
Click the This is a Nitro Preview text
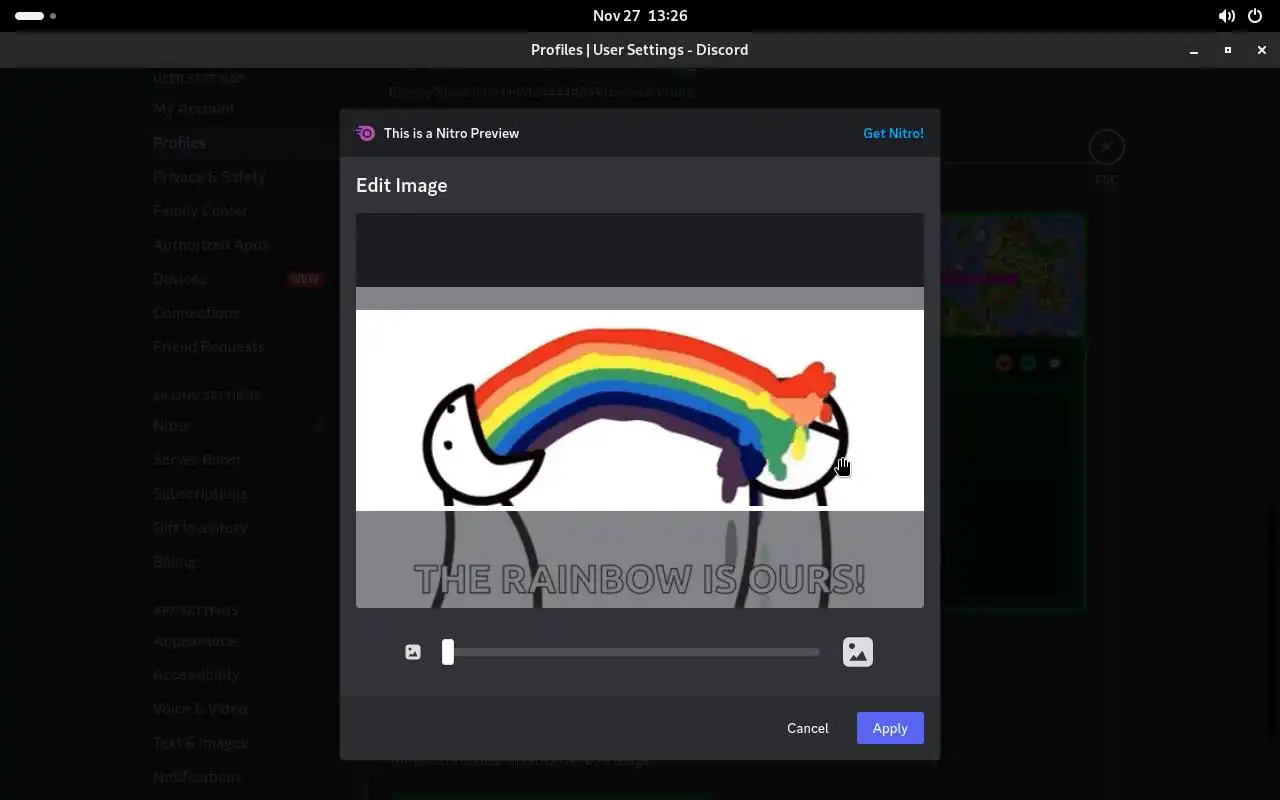pos(451,133)
